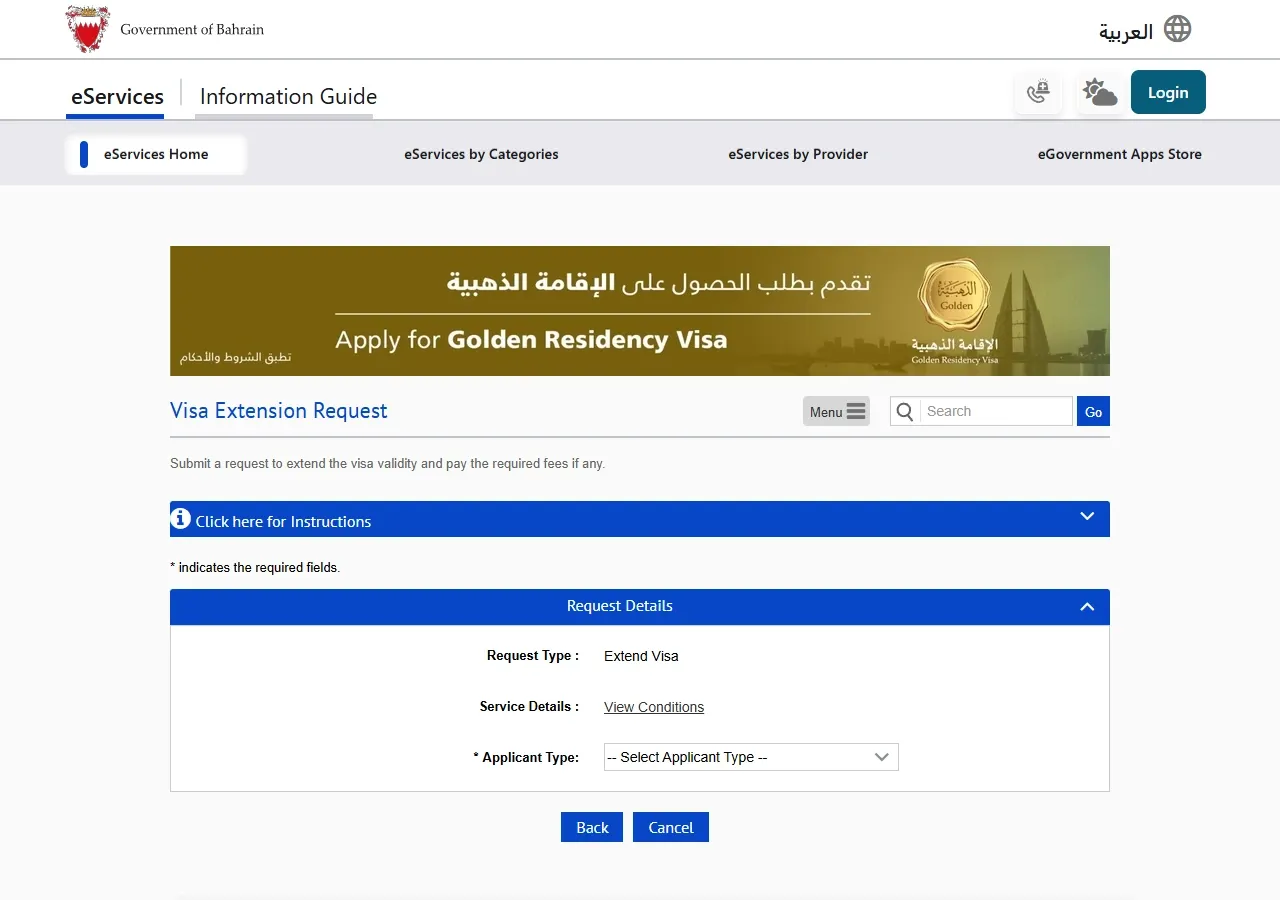Click the Cancel button

click(671, 827)
